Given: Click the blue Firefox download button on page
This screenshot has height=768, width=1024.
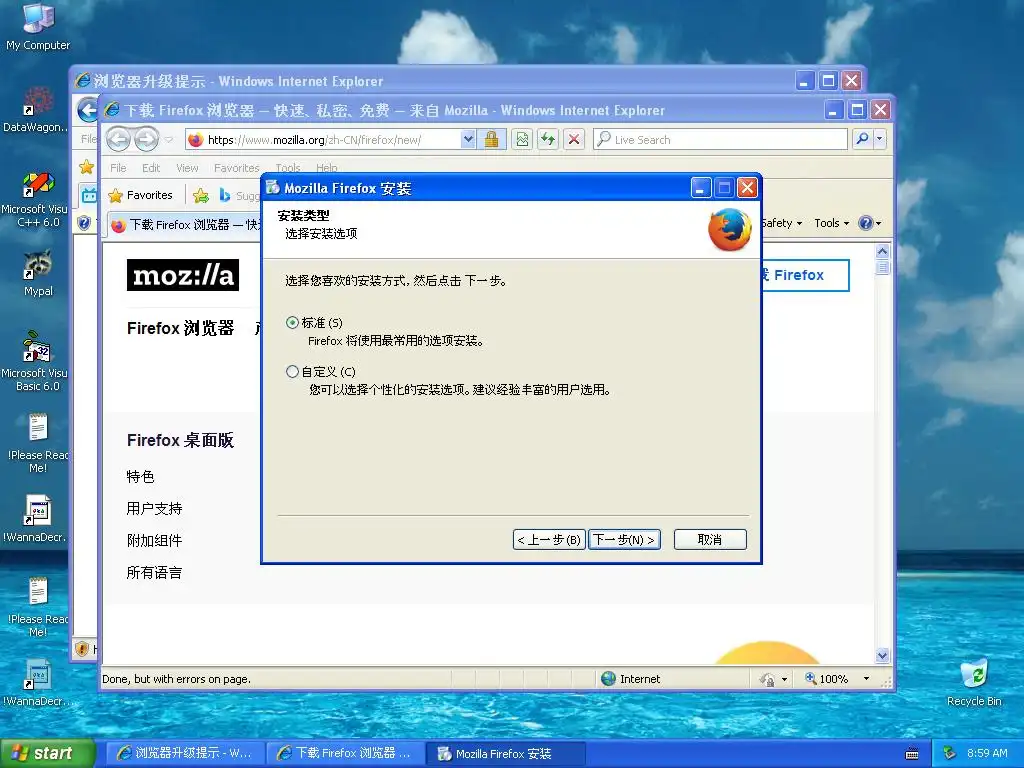Looking at the screenshot, I should [x=805, y=275].
